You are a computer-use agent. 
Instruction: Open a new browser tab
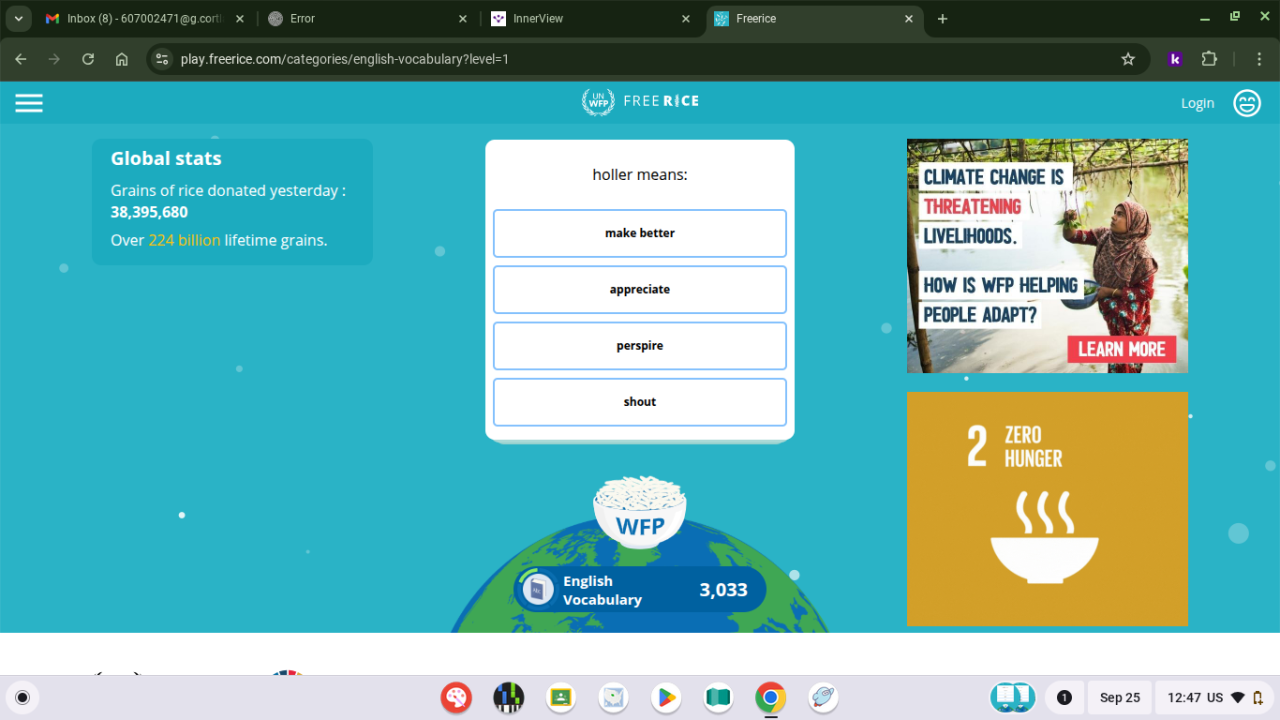(942, 19)
